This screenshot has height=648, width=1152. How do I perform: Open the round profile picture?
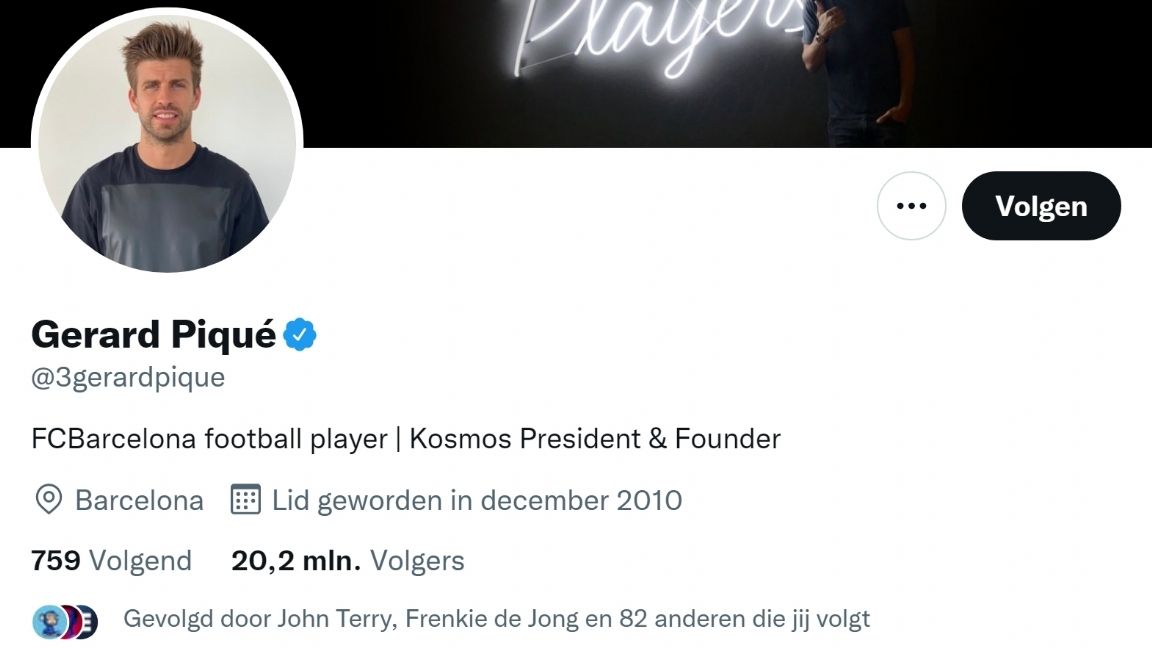167,140
